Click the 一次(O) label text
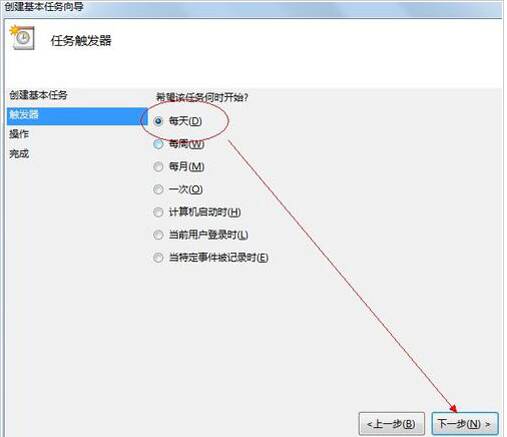 186,190
